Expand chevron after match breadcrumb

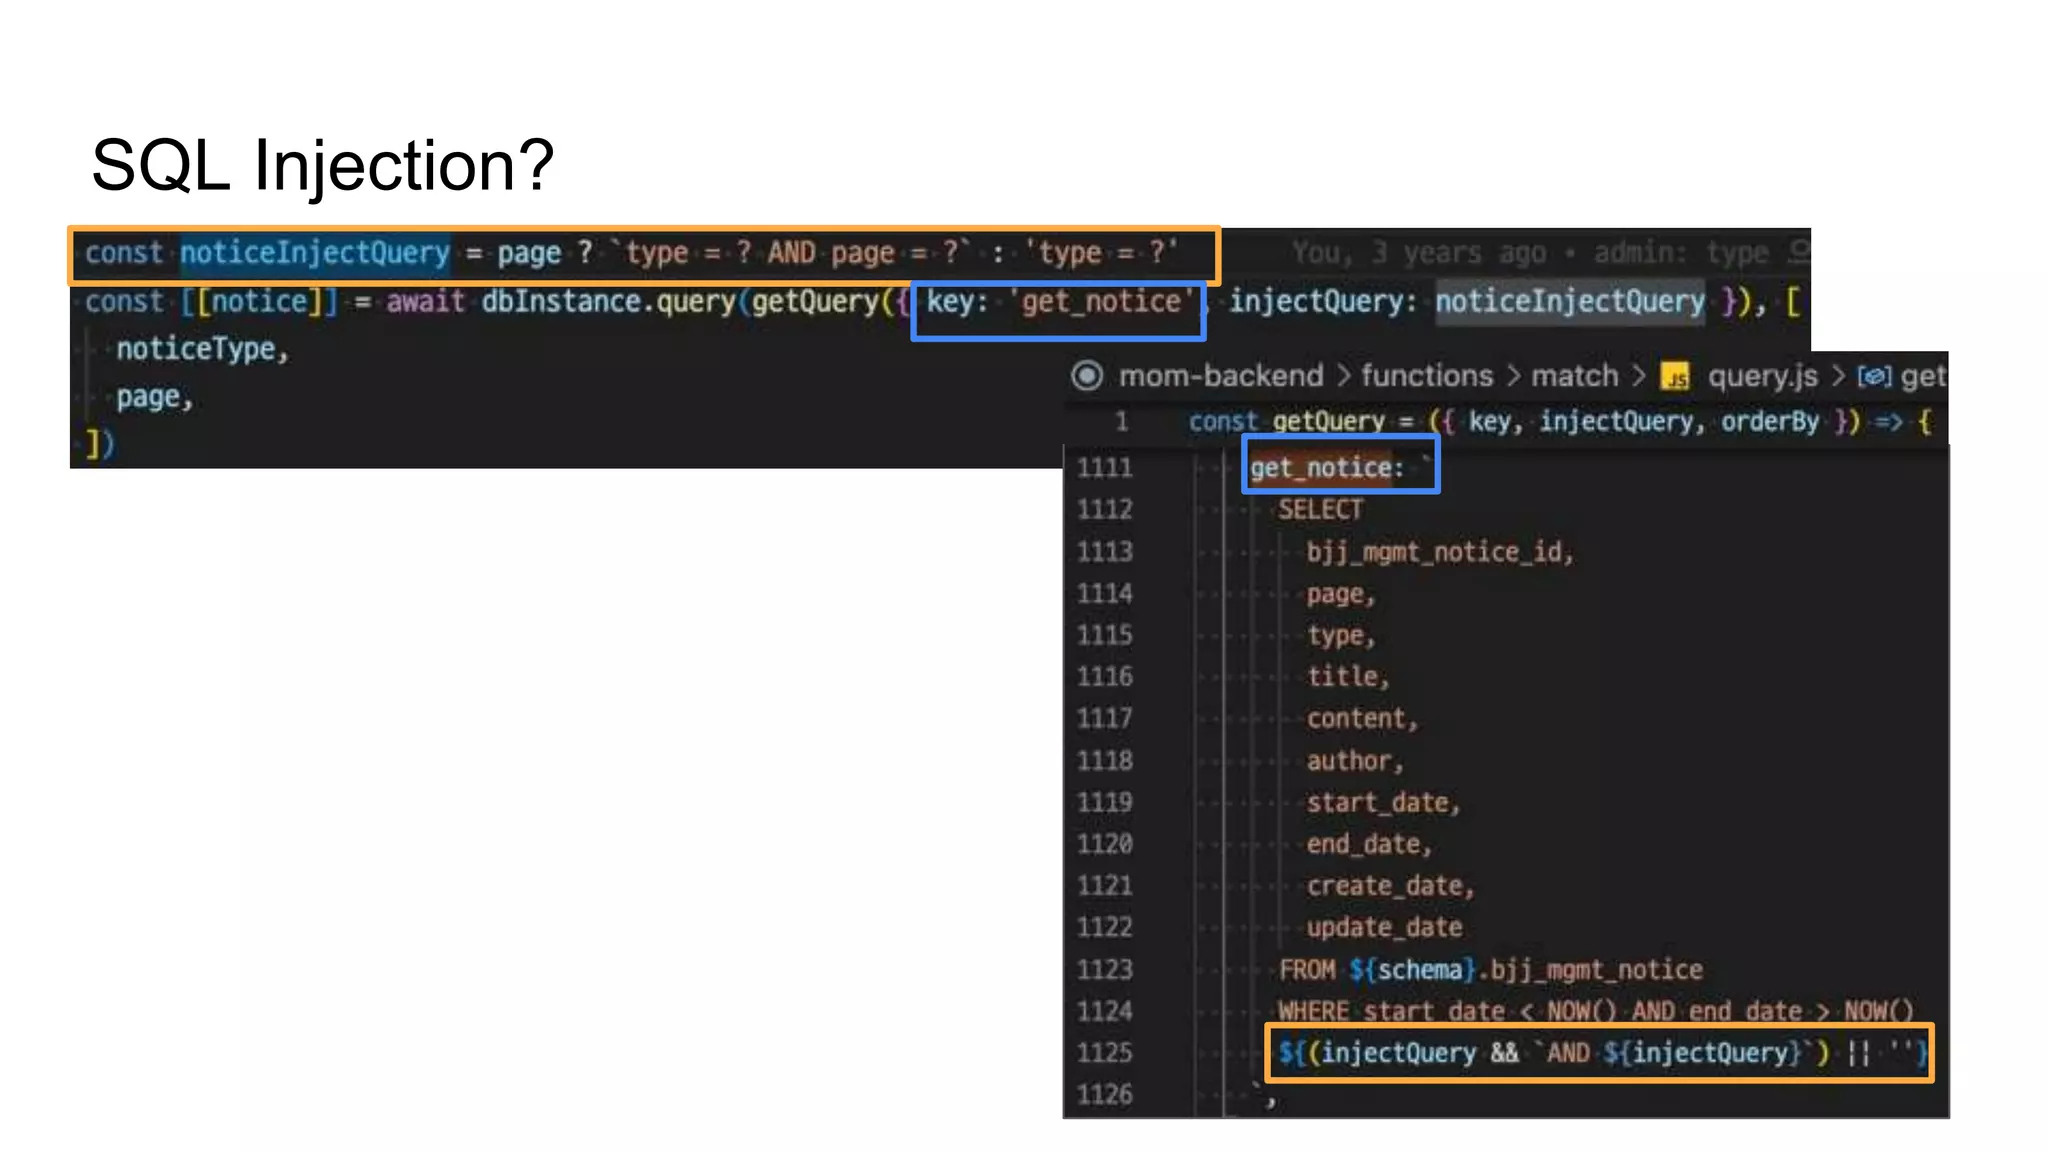1638,376
